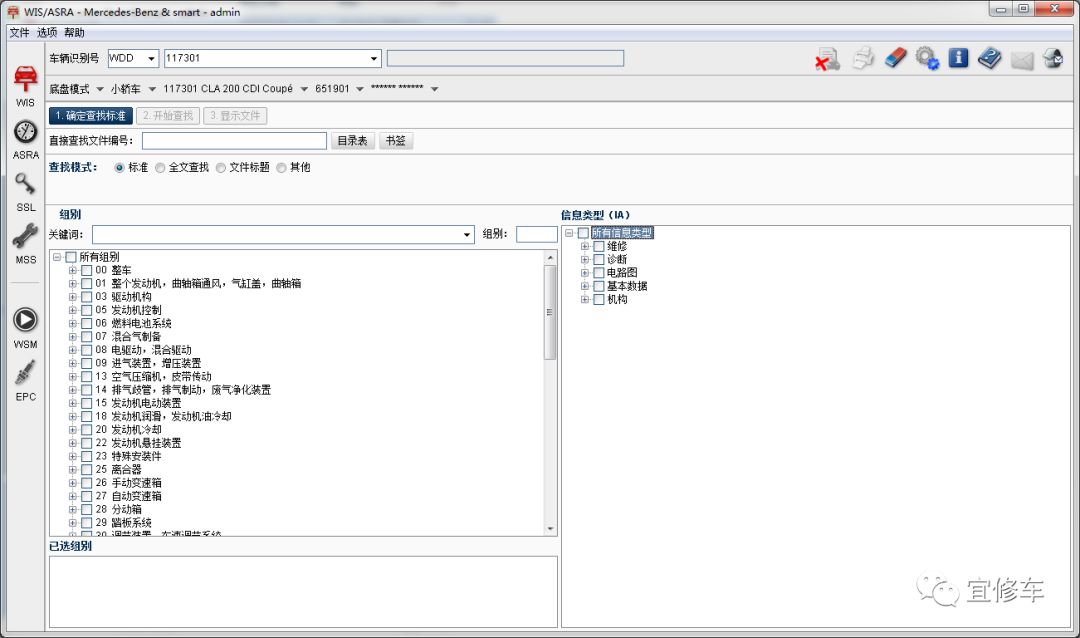1080x638 pixels.
Task: Focus the 直接查找文件编号 input field
Action: [x=234, y=141]
